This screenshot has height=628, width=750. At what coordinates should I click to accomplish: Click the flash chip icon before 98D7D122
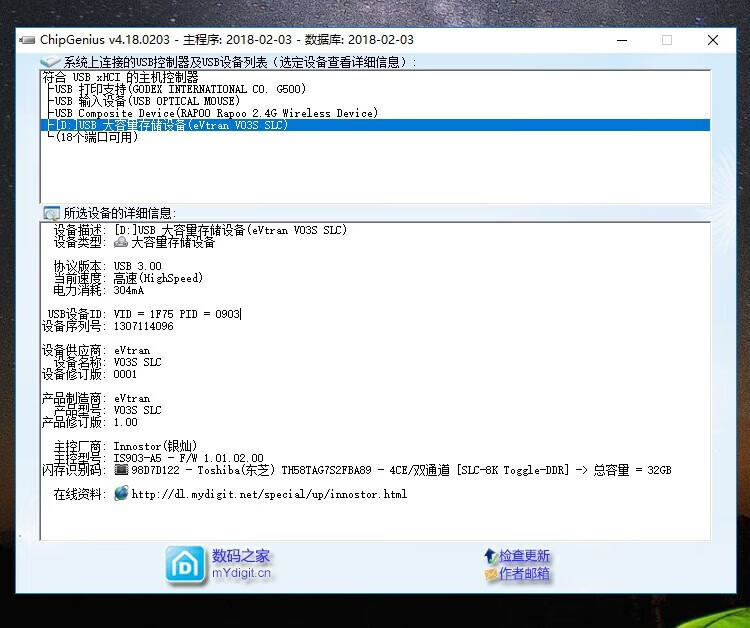click(121, 470)
